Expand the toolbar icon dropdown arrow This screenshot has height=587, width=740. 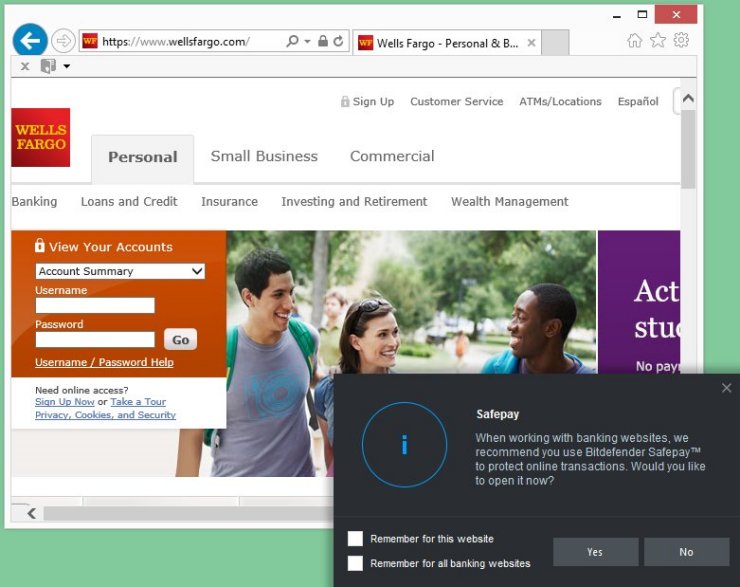click(67, 66)
